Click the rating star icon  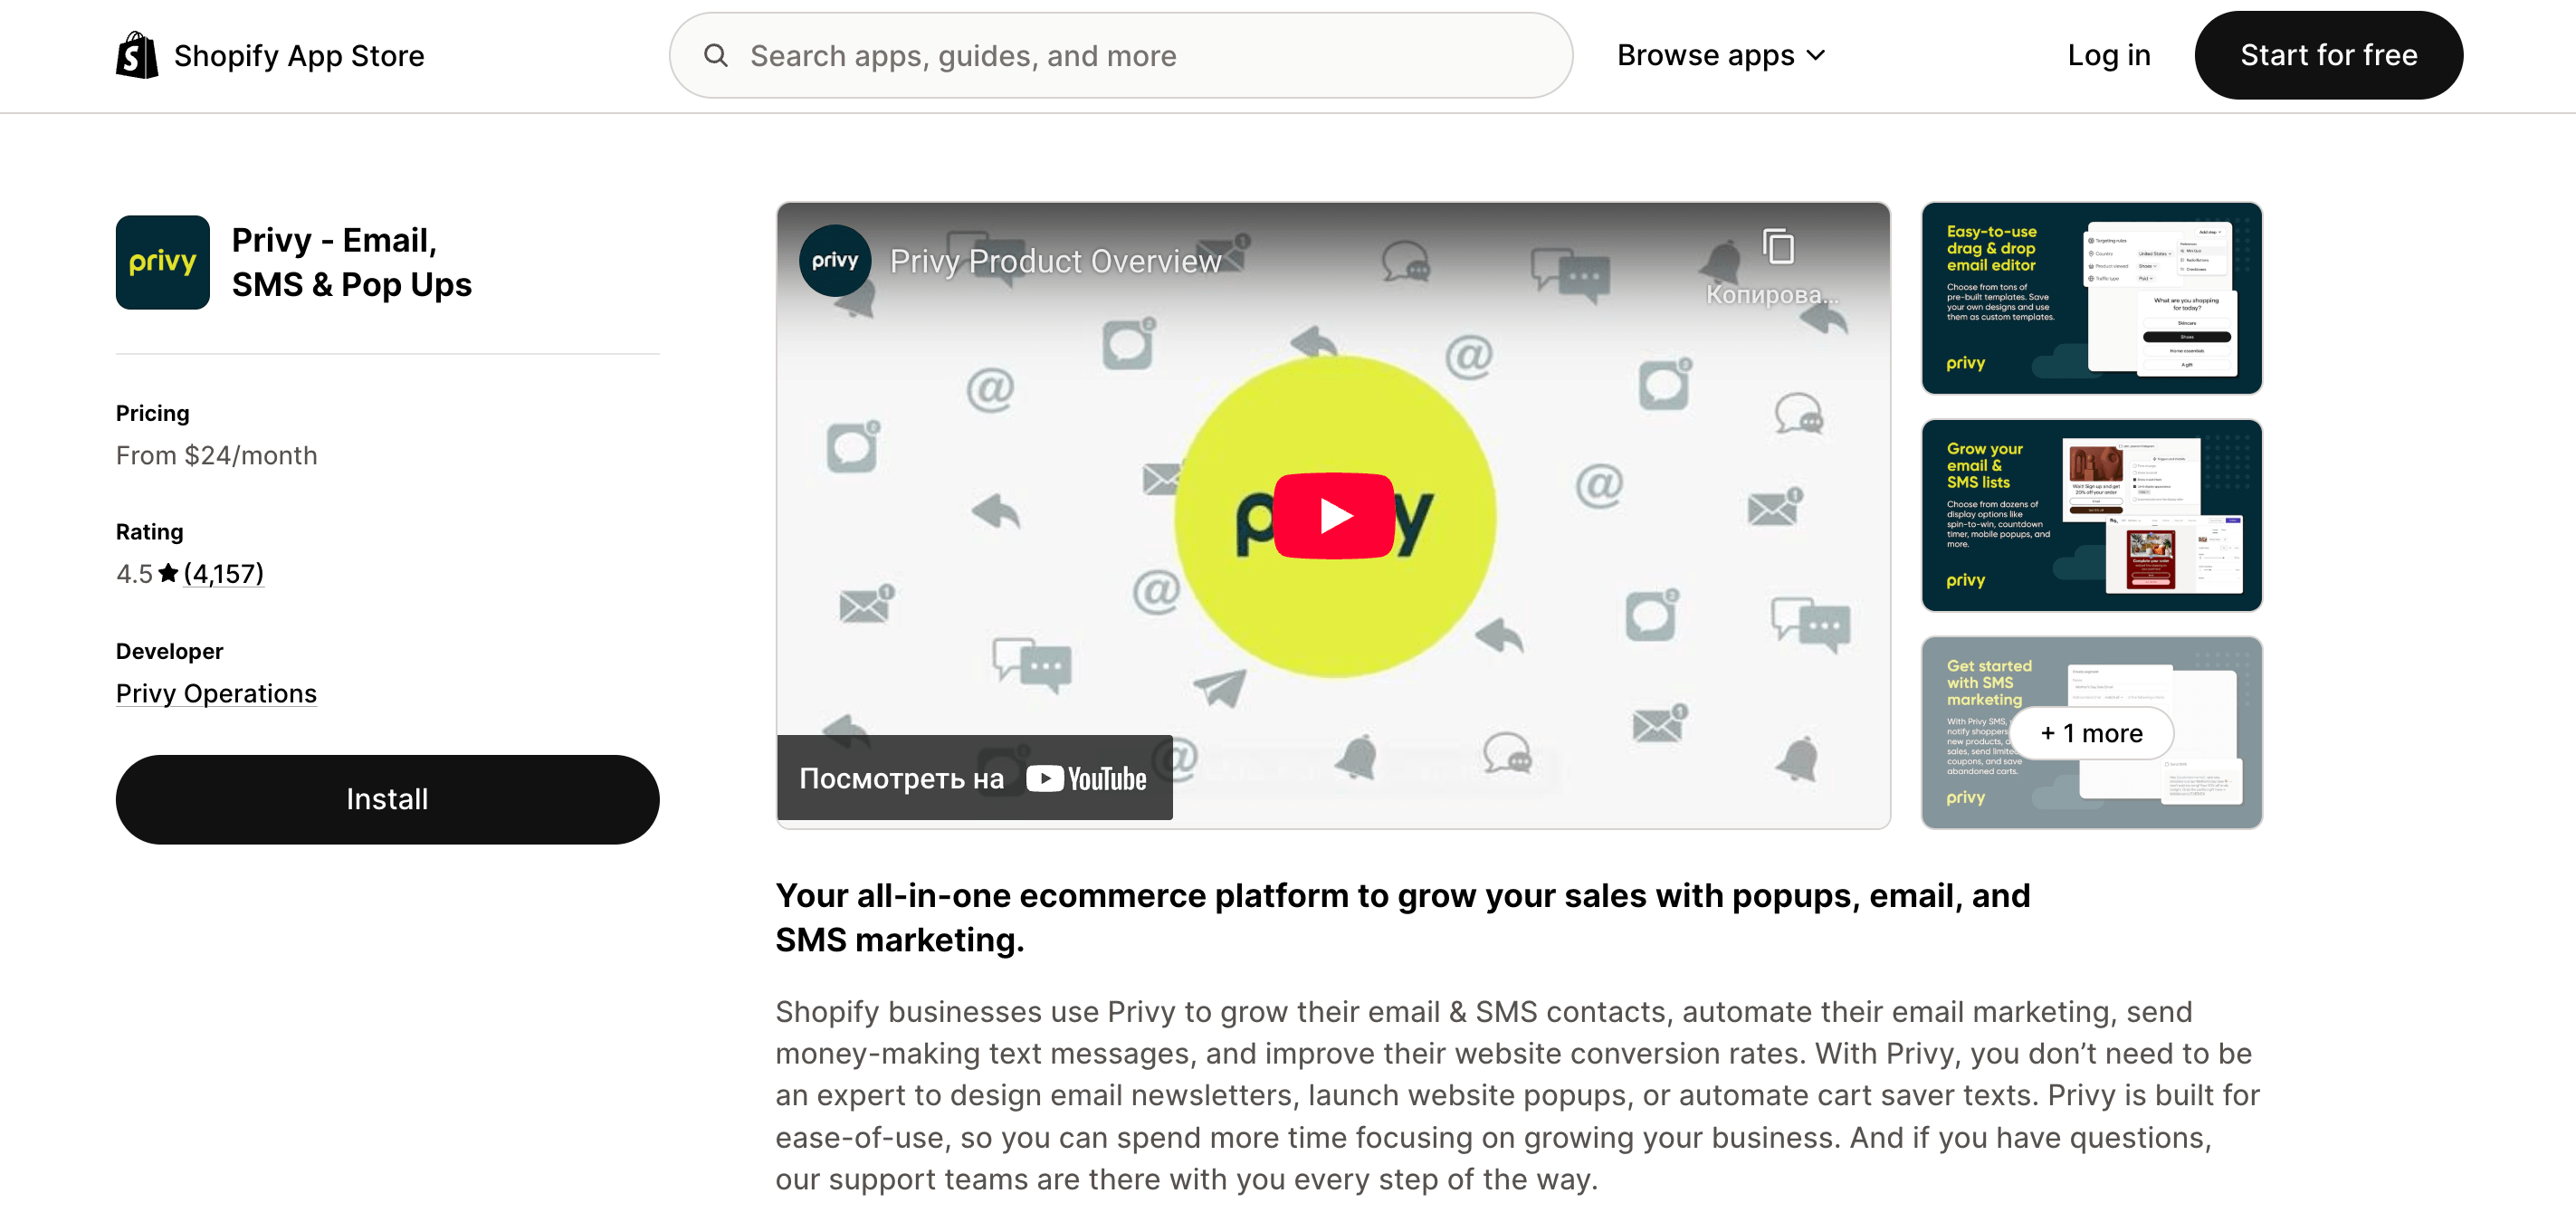coord(168,573)
